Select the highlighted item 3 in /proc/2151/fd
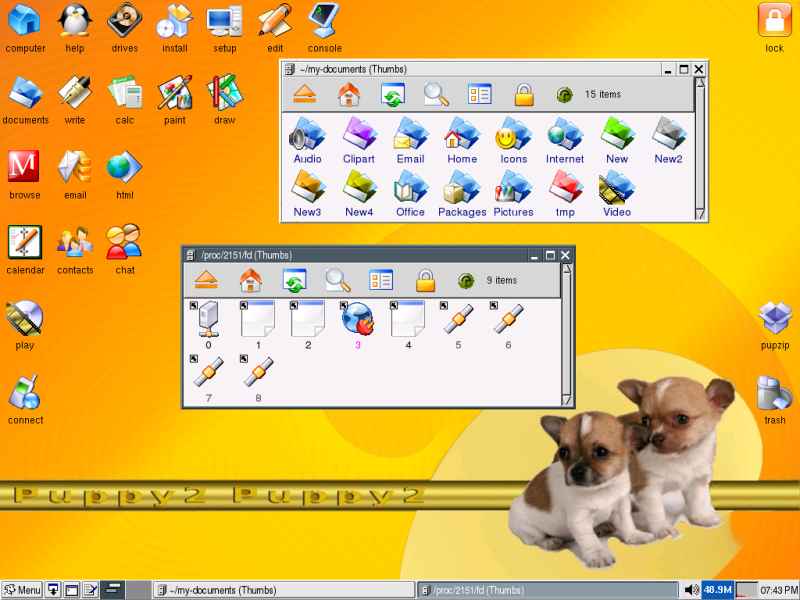The width and height of the screenshot is (800, 600). 357,326
